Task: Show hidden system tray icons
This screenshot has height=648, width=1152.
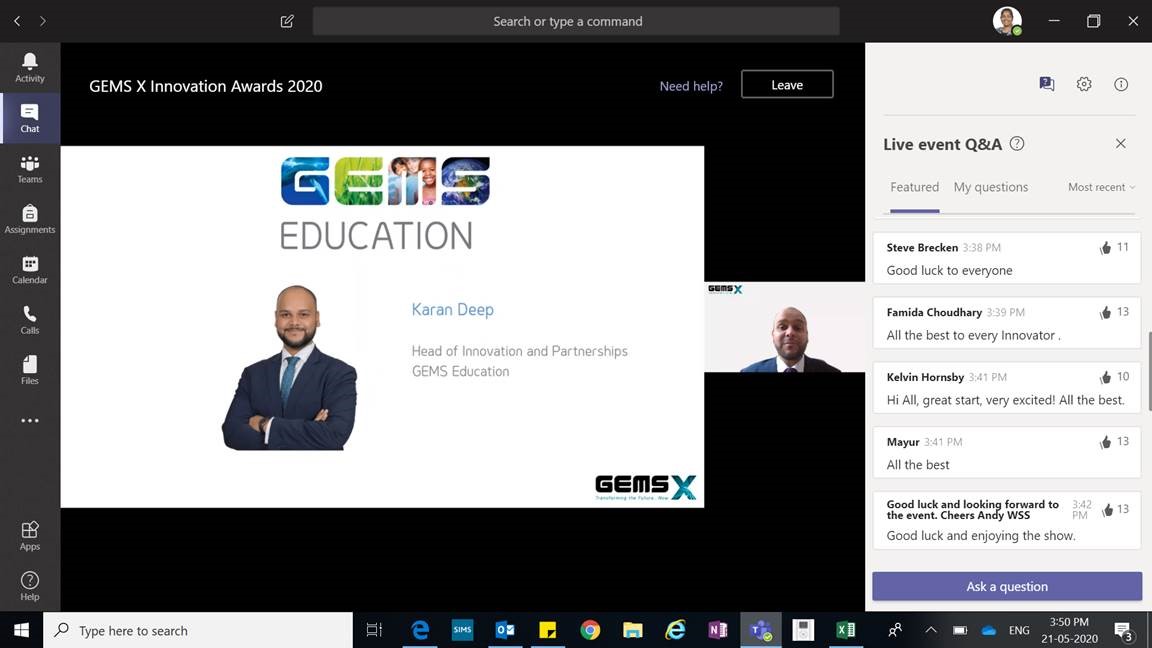Action: coord(931,630)
